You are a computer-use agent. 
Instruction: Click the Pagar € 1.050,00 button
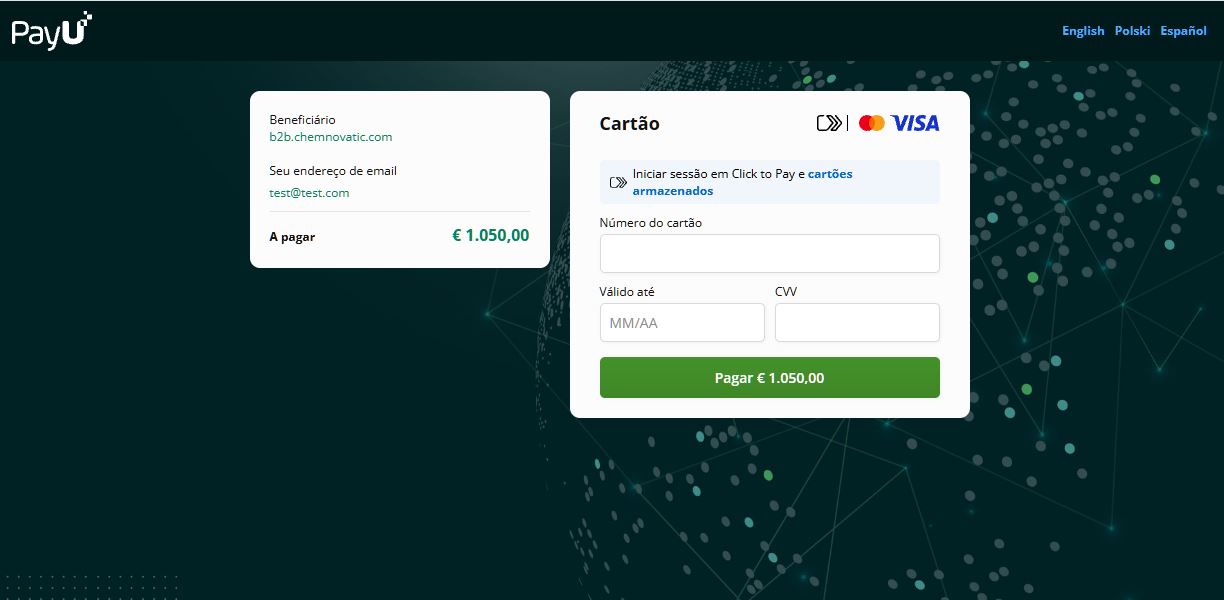(x=769, y=378)
